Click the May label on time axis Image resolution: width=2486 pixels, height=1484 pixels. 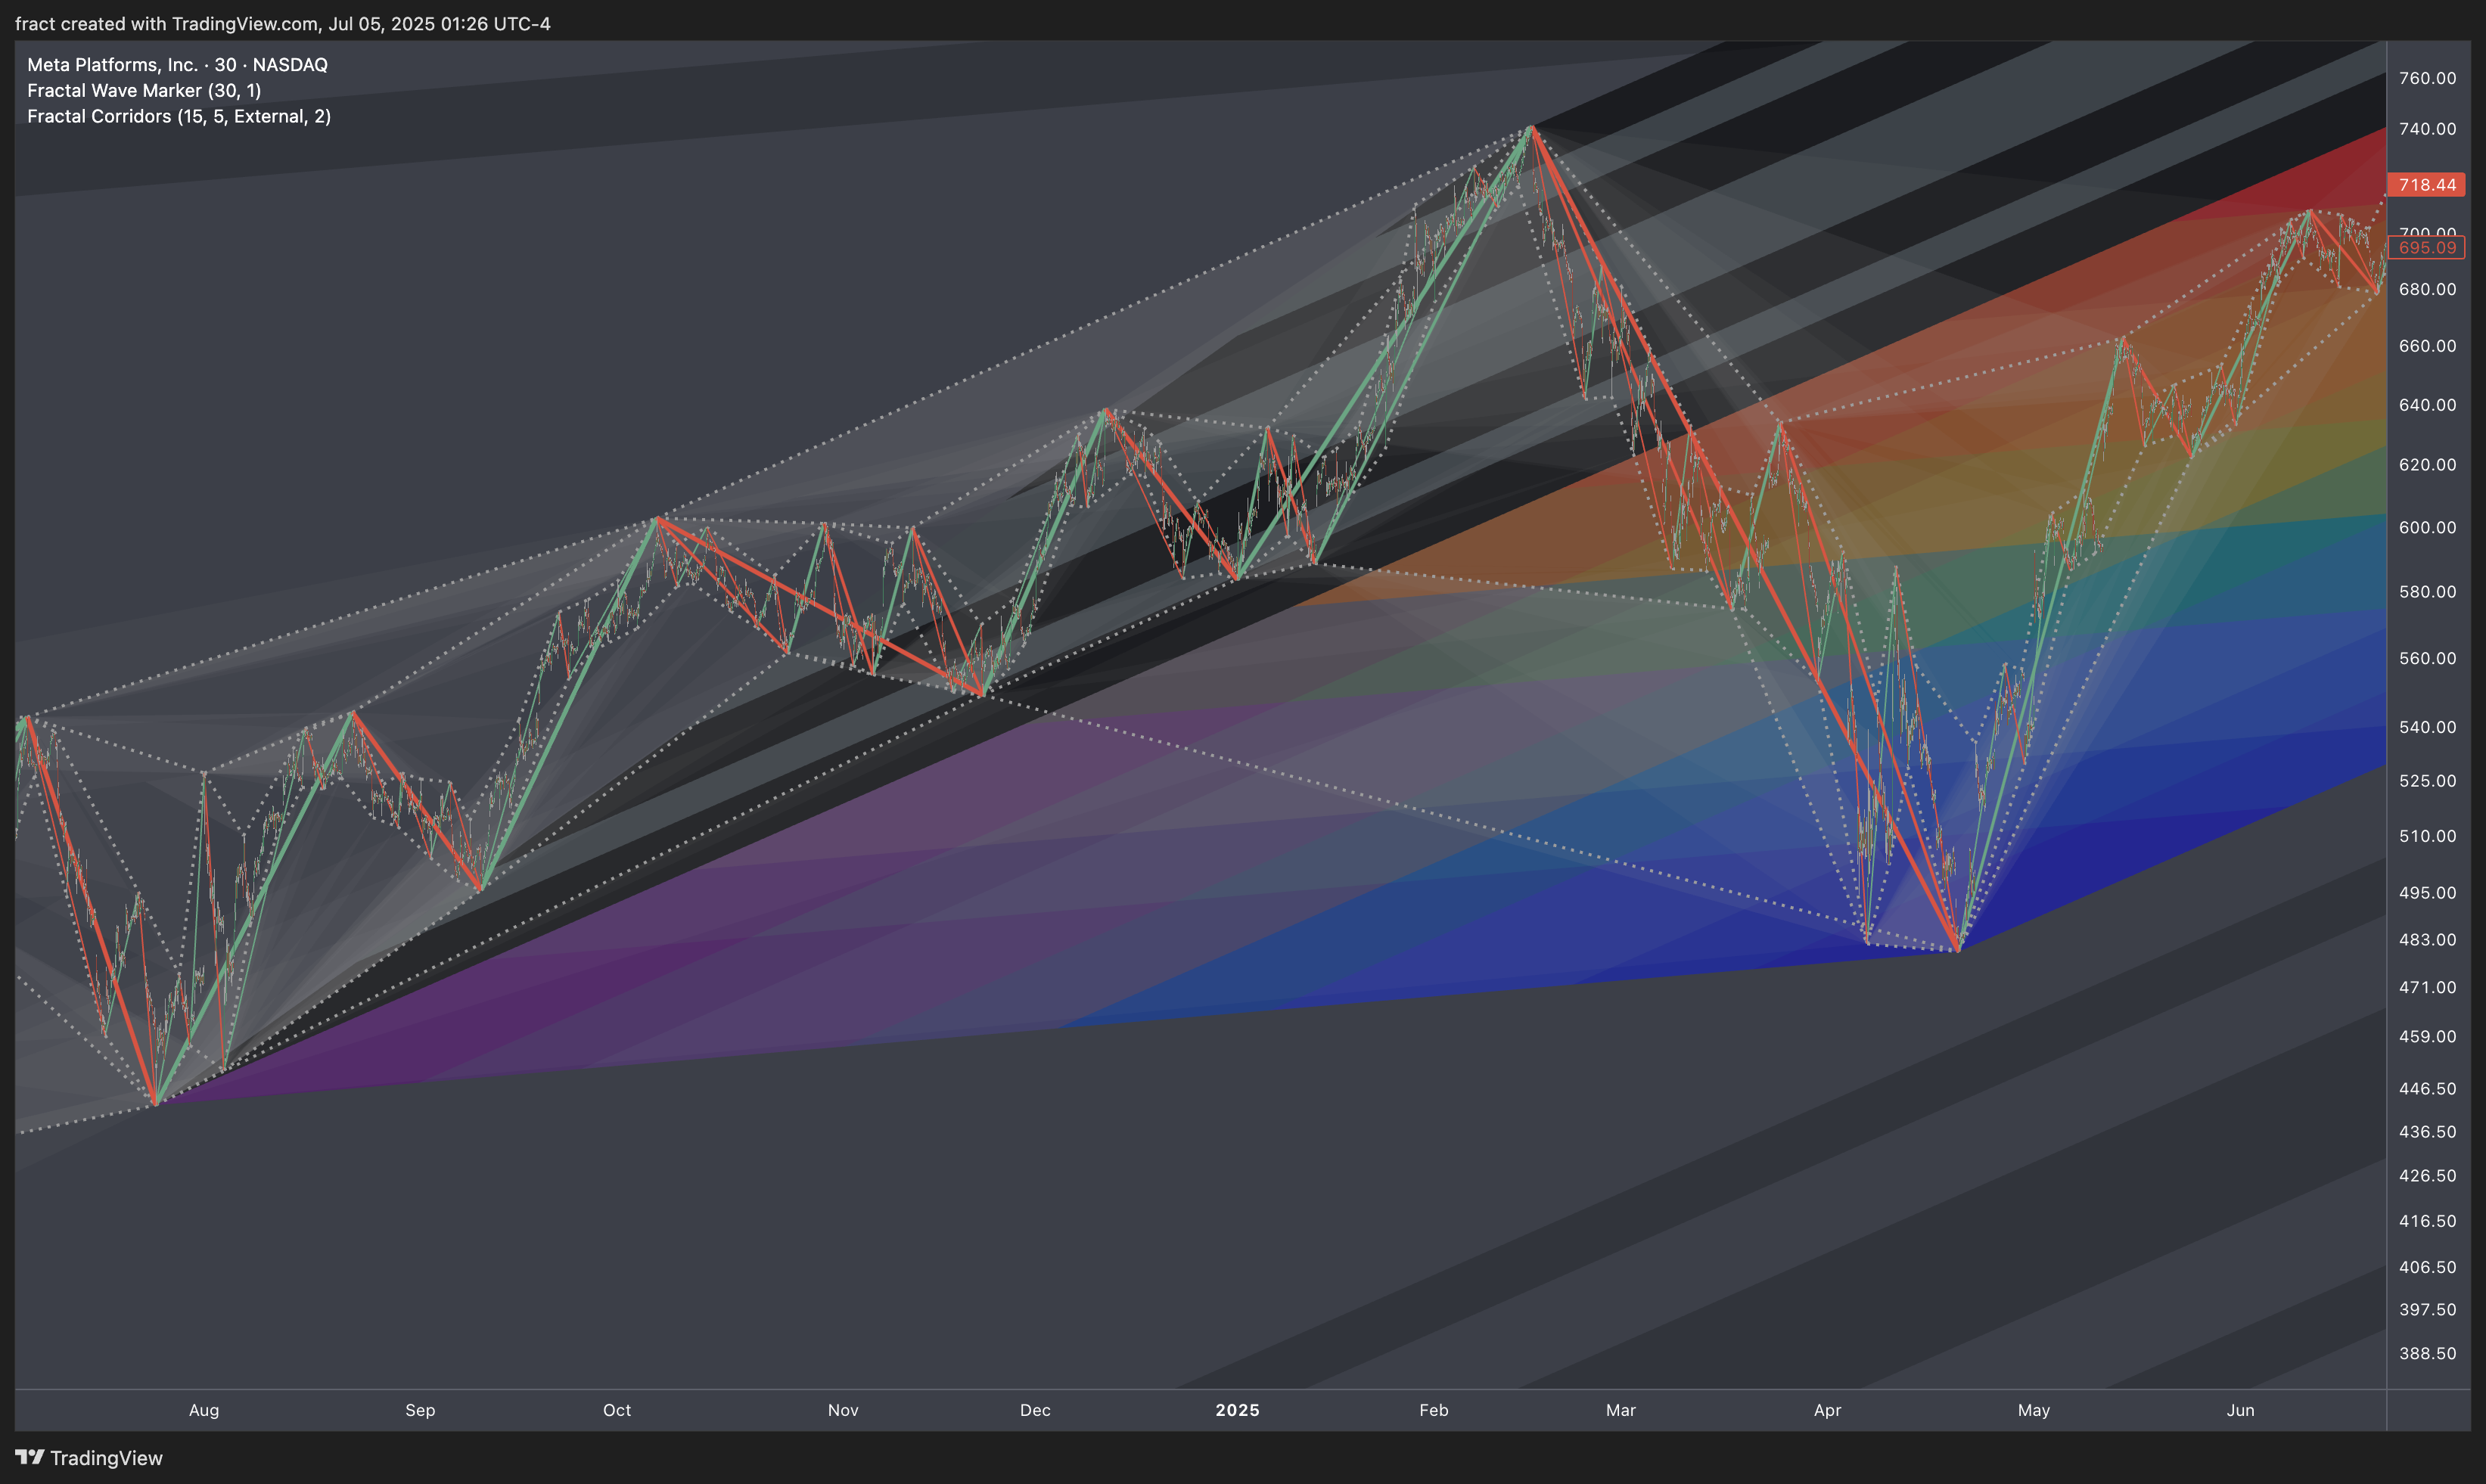tap(2034, 1410)
